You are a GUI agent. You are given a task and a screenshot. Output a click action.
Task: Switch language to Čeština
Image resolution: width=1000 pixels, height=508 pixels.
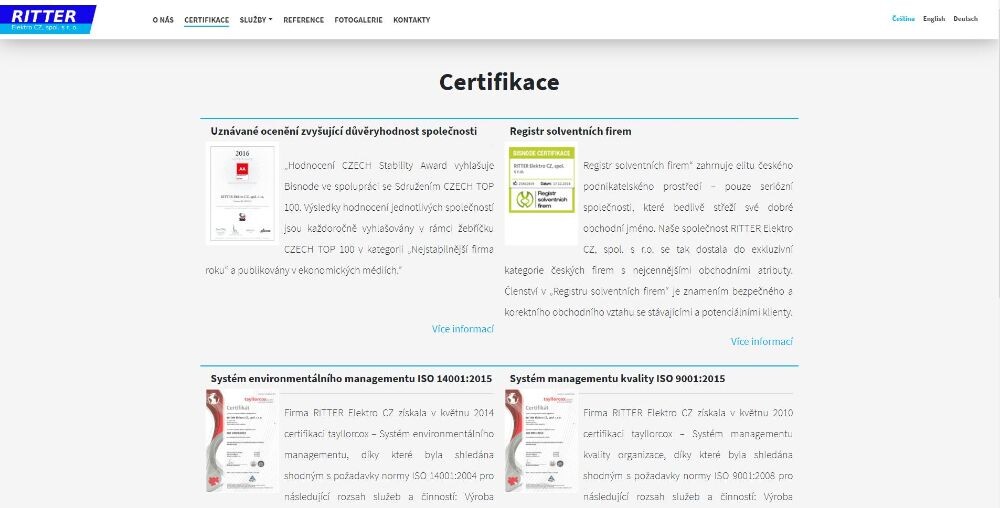(903, 18)
